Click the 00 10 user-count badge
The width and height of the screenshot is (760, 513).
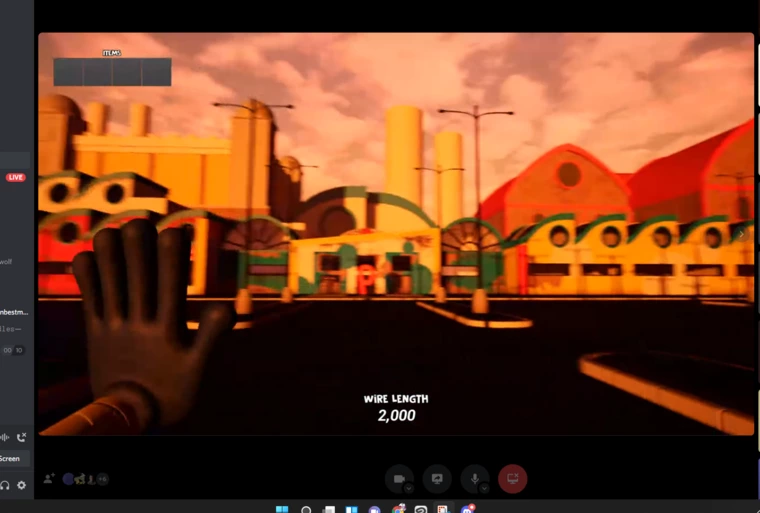[x=13, y=350]
